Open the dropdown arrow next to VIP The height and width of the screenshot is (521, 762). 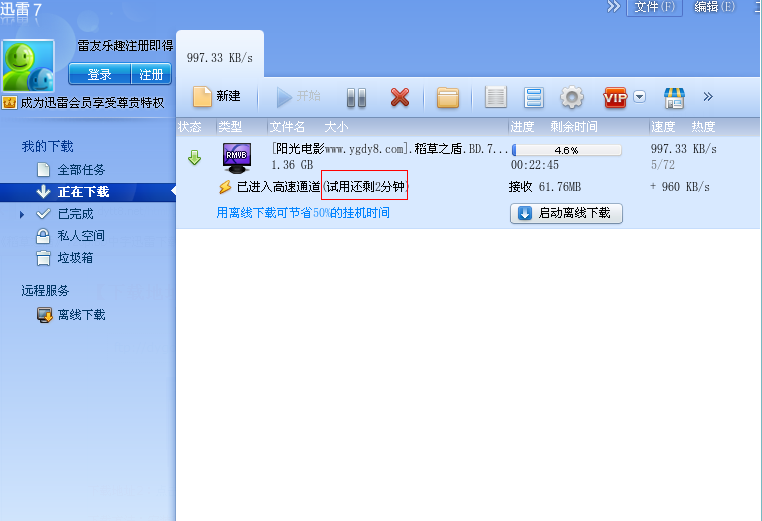click(640, 97)
